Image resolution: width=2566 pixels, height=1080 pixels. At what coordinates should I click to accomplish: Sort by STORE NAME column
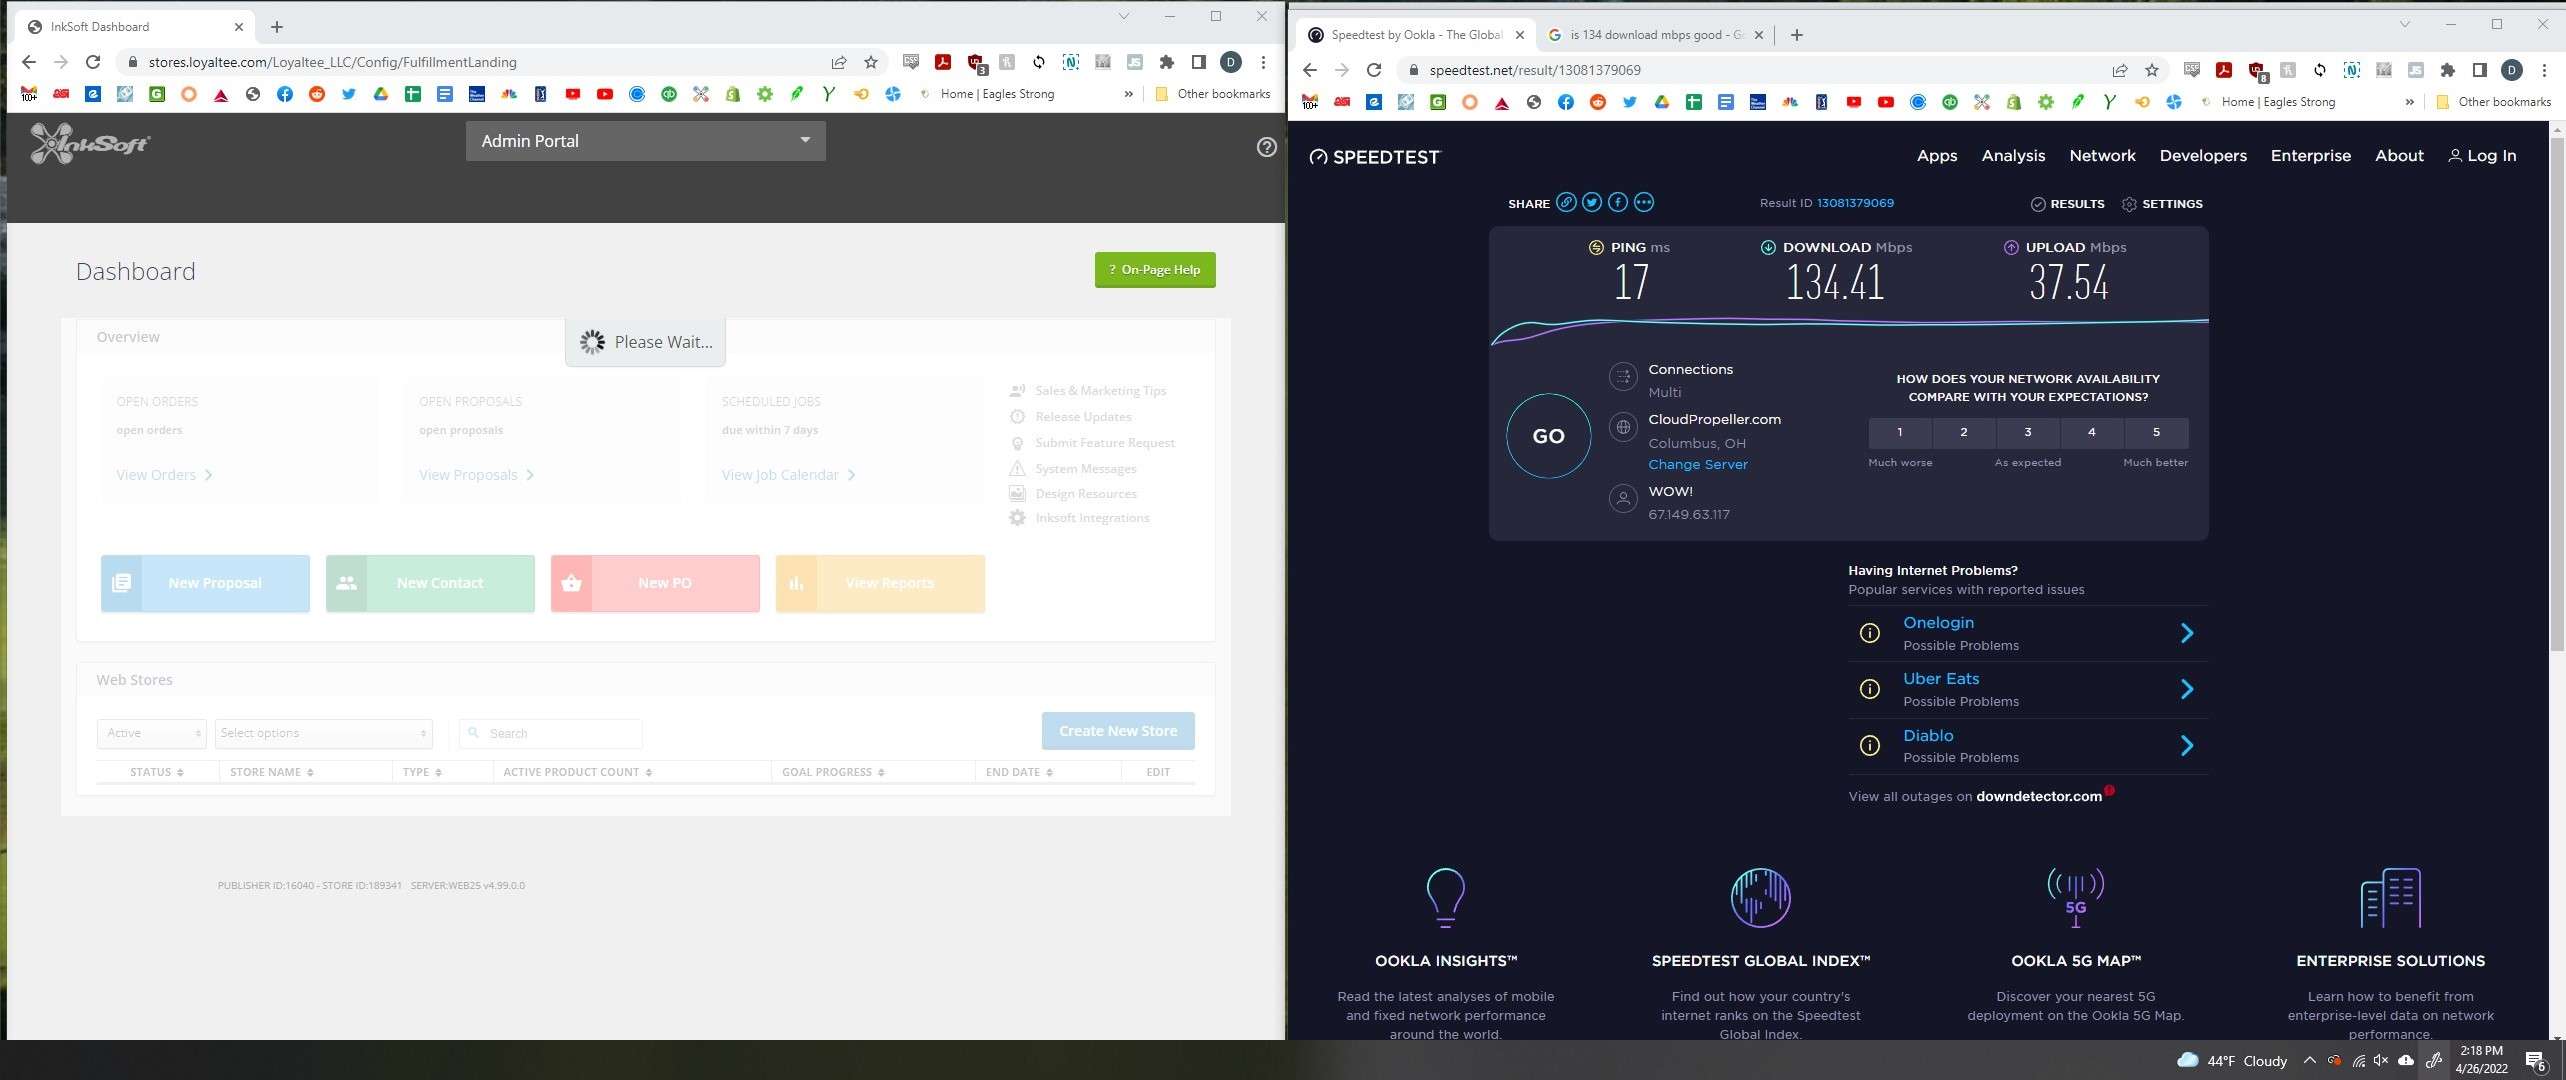point(272,772)
